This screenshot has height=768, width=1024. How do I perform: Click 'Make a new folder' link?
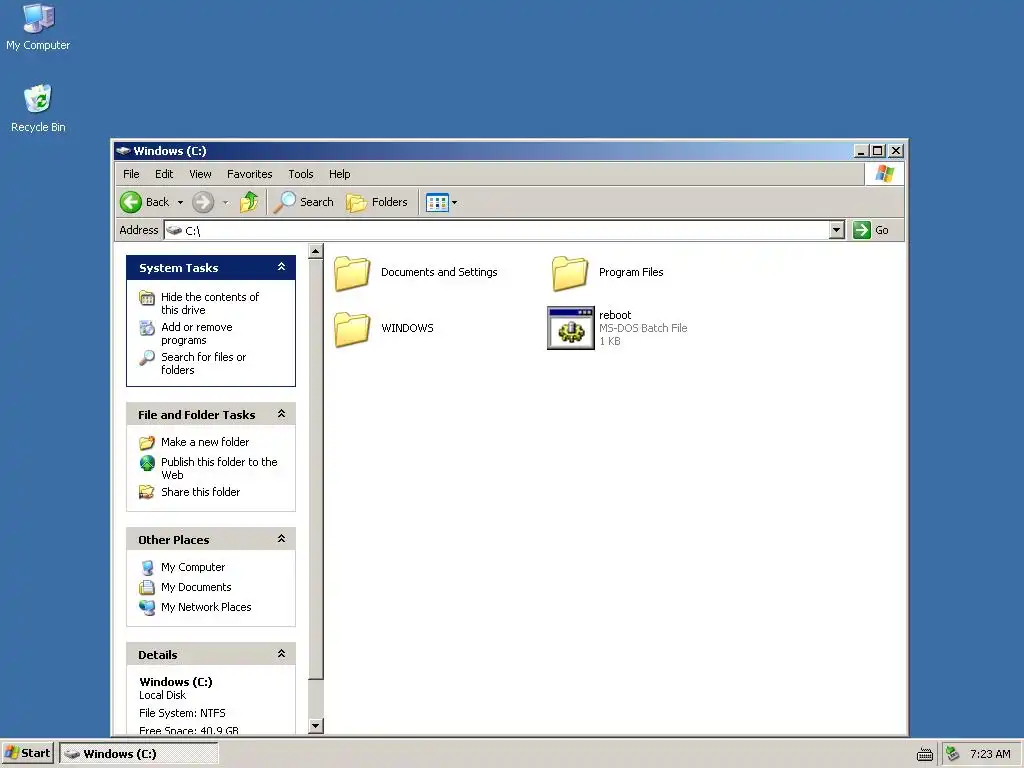[204, 442]
